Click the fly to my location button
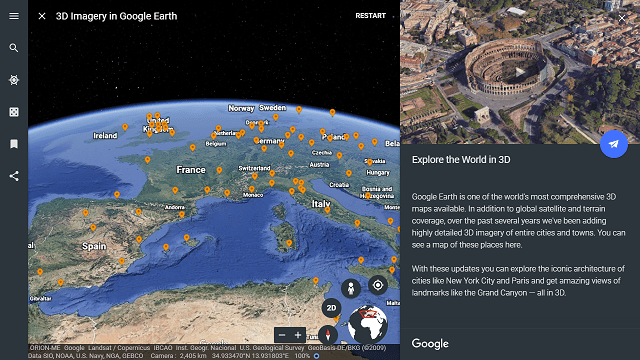640x360 pixels. (378, 285)
